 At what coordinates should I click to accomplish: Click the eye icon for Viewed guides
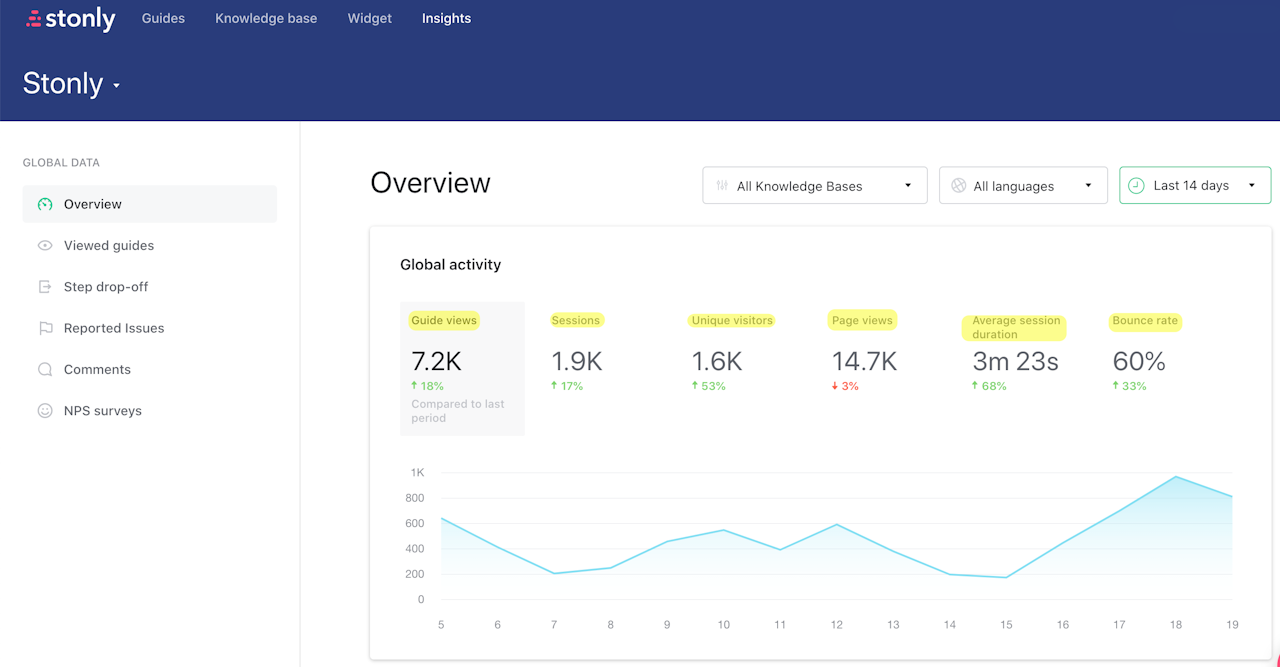pos(45,246)
